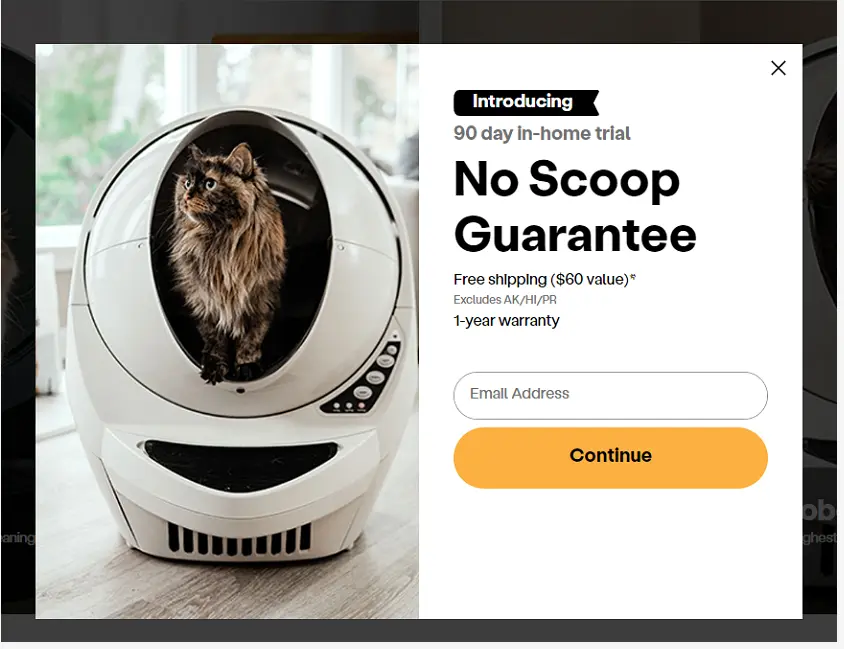Click the dark step mat on litter box

(x=240, y=464)
